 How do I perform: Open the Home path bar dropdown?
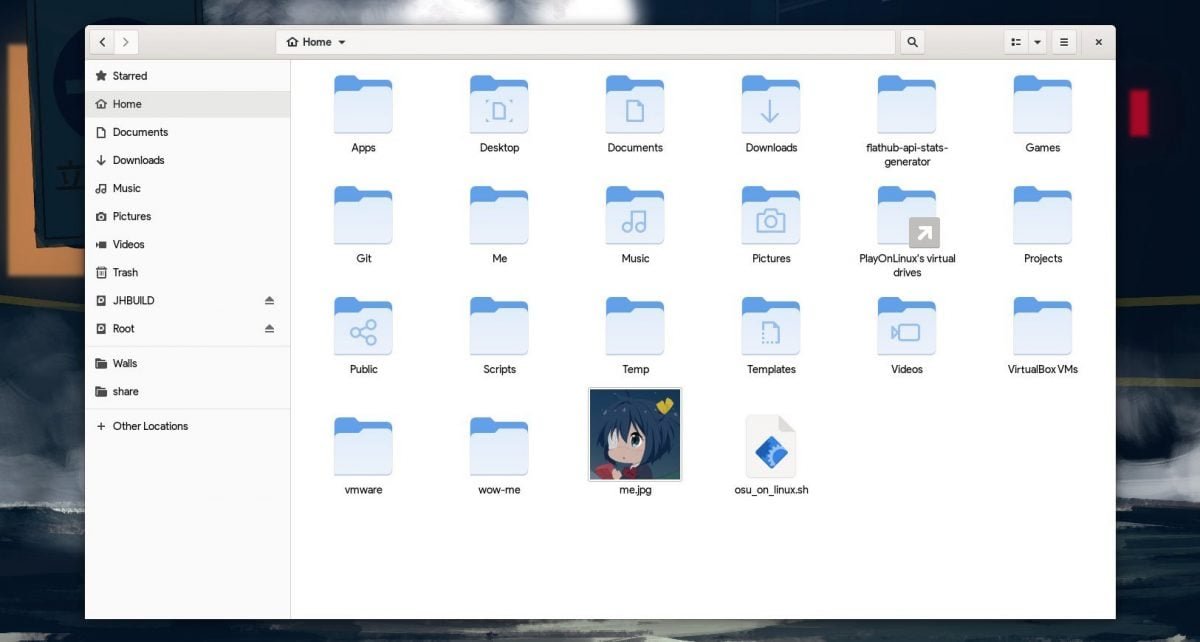(316, 42)
